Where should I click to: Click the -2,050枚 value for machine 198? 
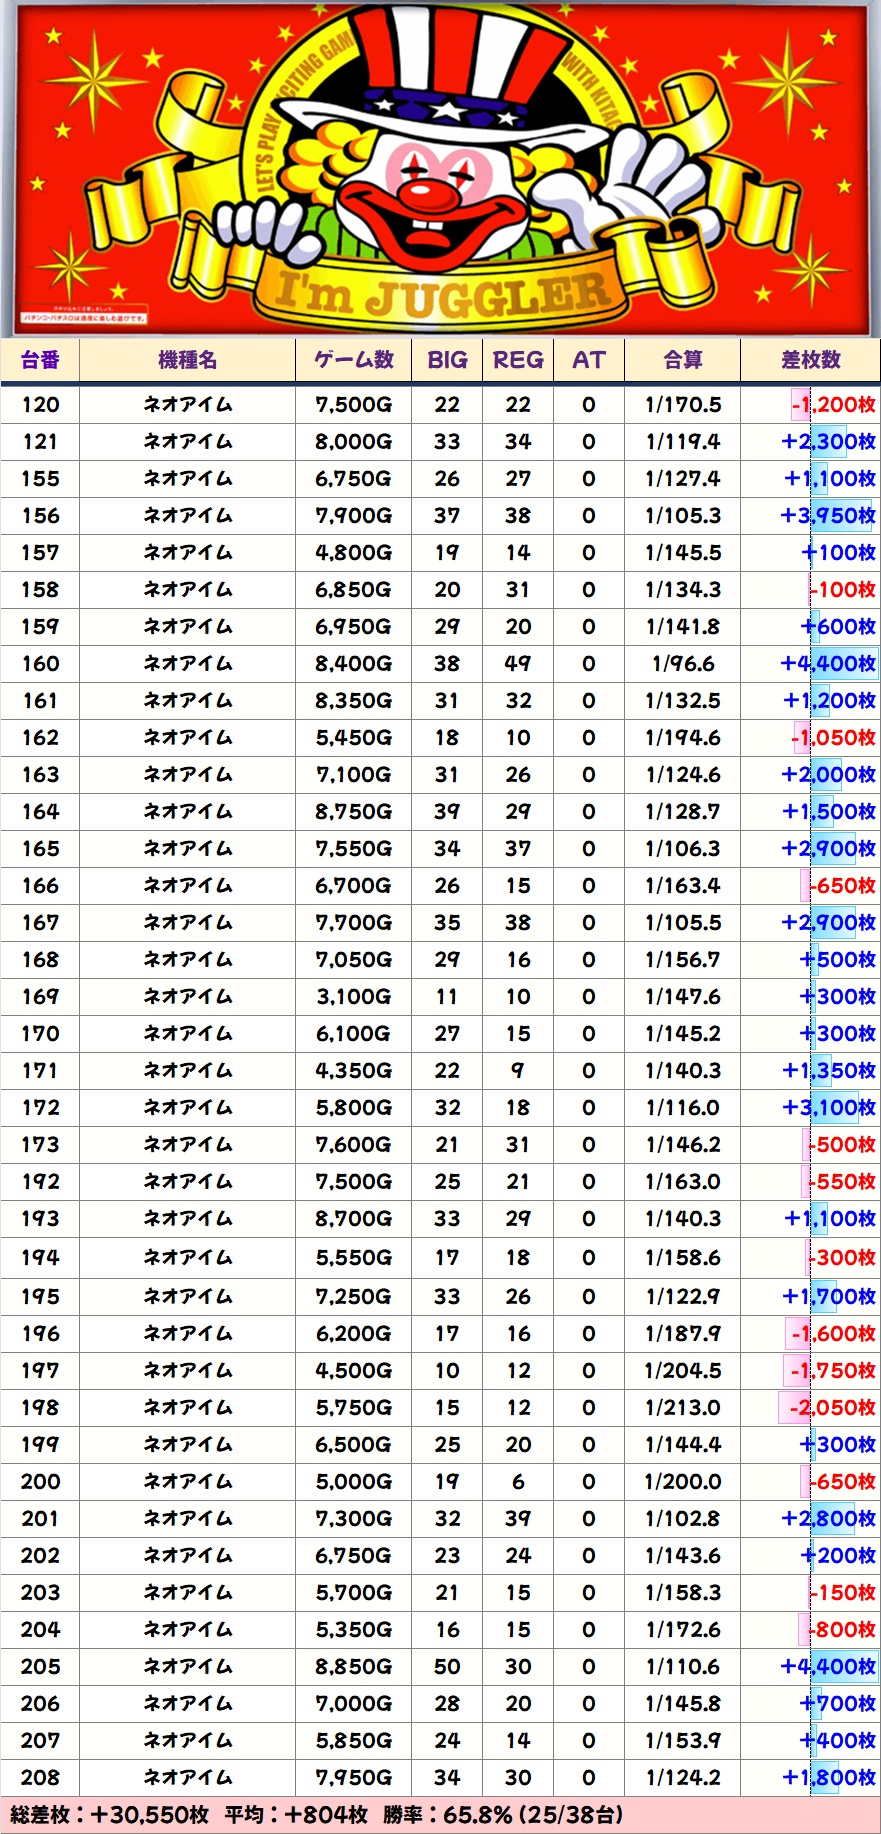point(831,1408)
